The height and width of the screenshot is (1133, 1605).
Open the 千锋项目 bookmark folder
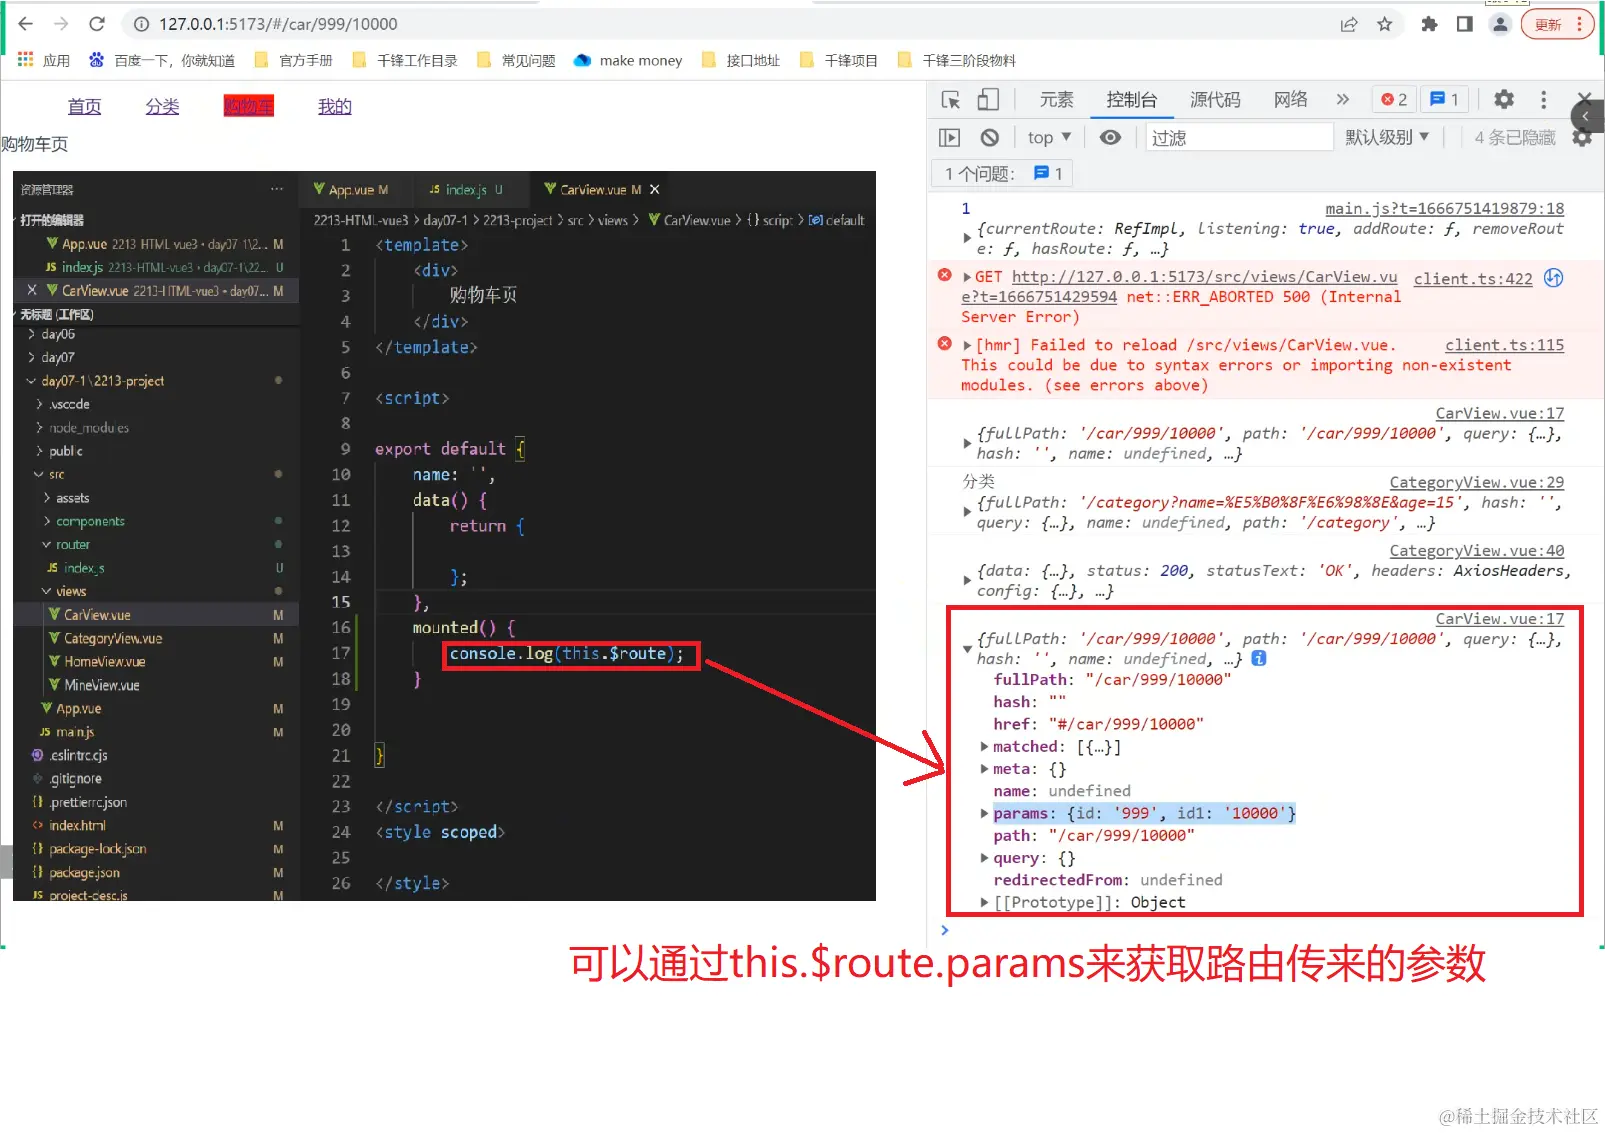tap(839, 60)
